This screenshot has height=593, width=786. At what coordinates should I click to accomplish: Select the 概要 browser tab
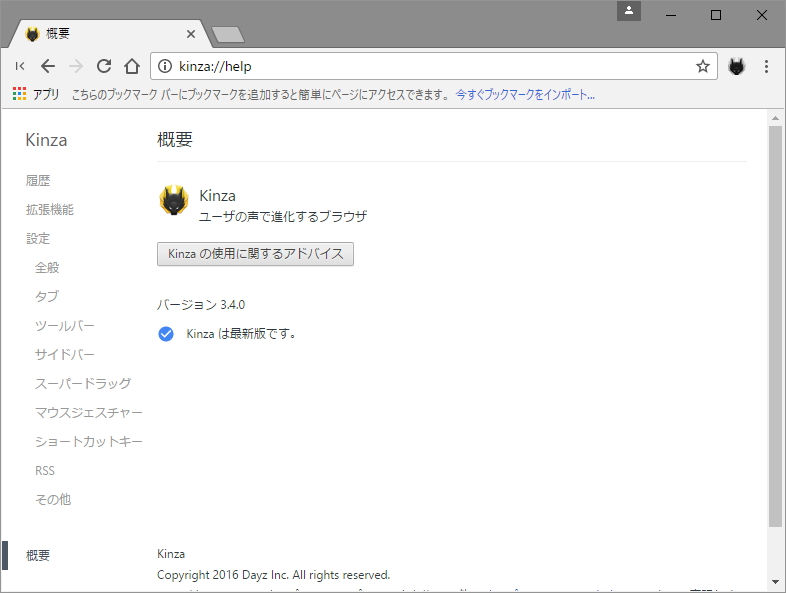pyautogui.click(x=108, y=34)
